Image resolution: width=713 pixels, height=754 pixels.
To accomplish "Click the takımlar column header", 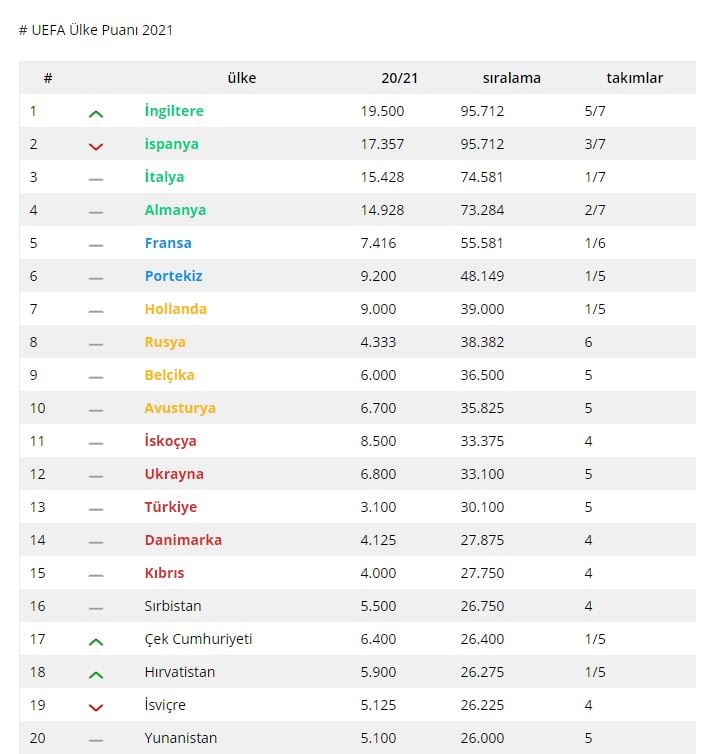I will tap(635, 78).
